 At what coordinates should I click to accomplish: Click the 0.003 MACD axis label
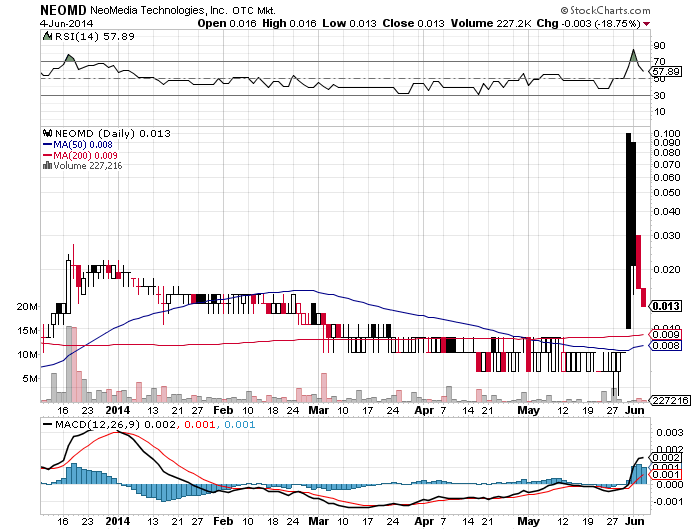[669, 433]
